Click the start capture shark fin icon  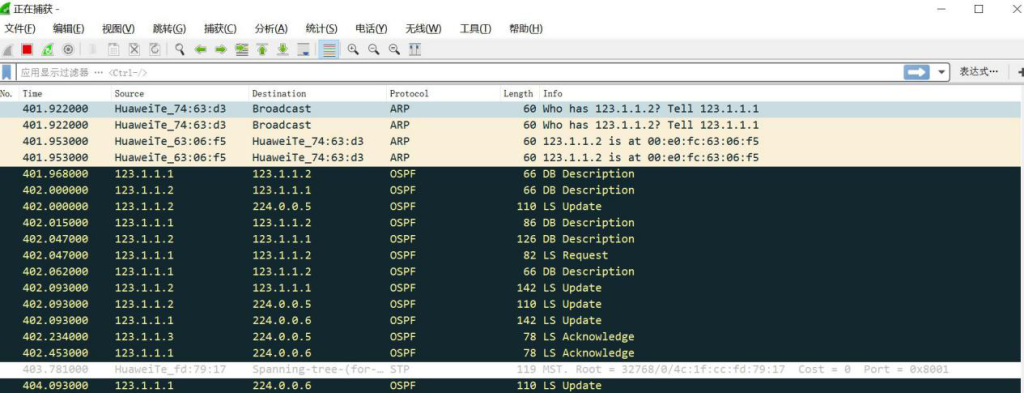point(7,50)
